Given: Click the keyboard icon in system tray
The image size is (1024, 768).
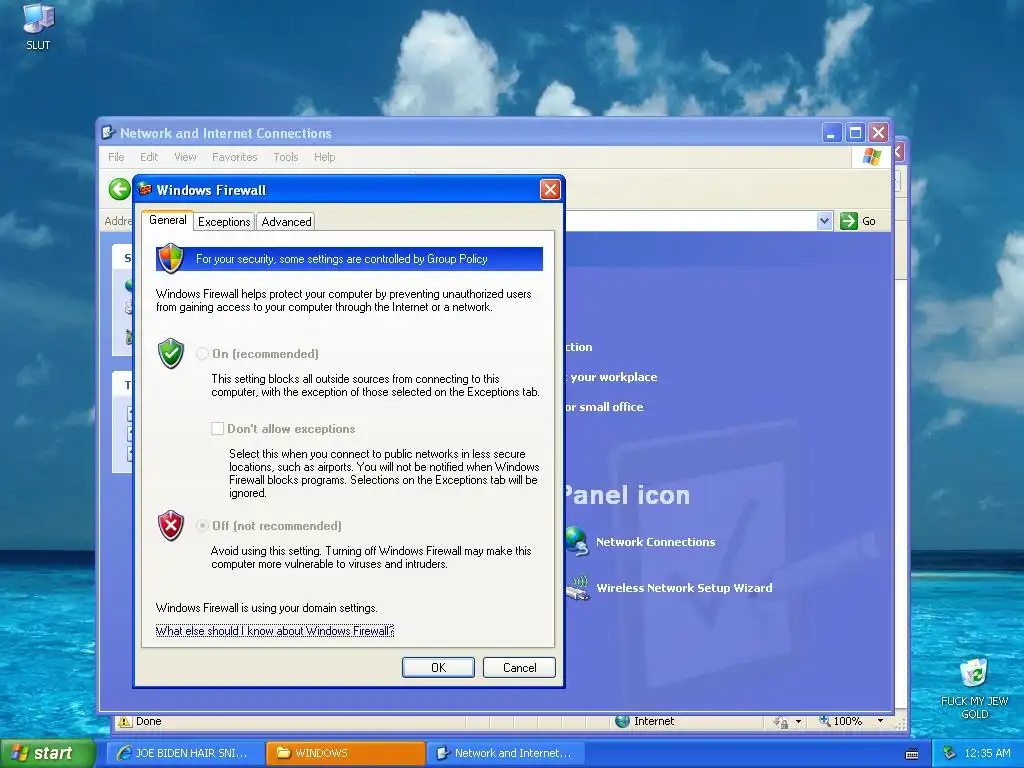Looking at the screenshot, I should 912,754.
